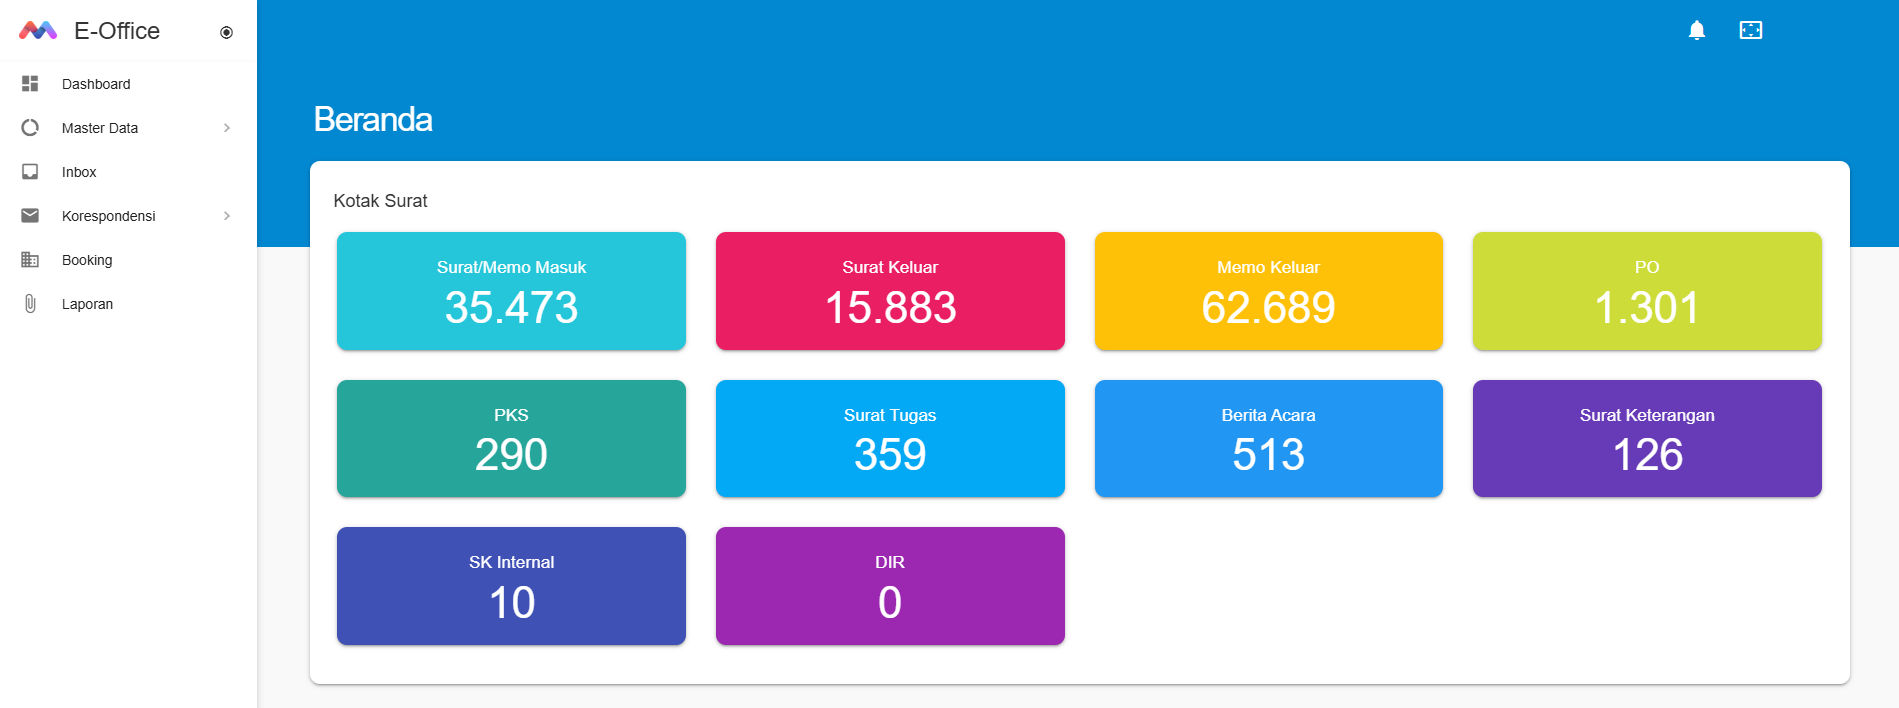Viewport: 1899px width, 708px height.
Task: Toggle fullscreen mode icon
Action: [1751, 30]
